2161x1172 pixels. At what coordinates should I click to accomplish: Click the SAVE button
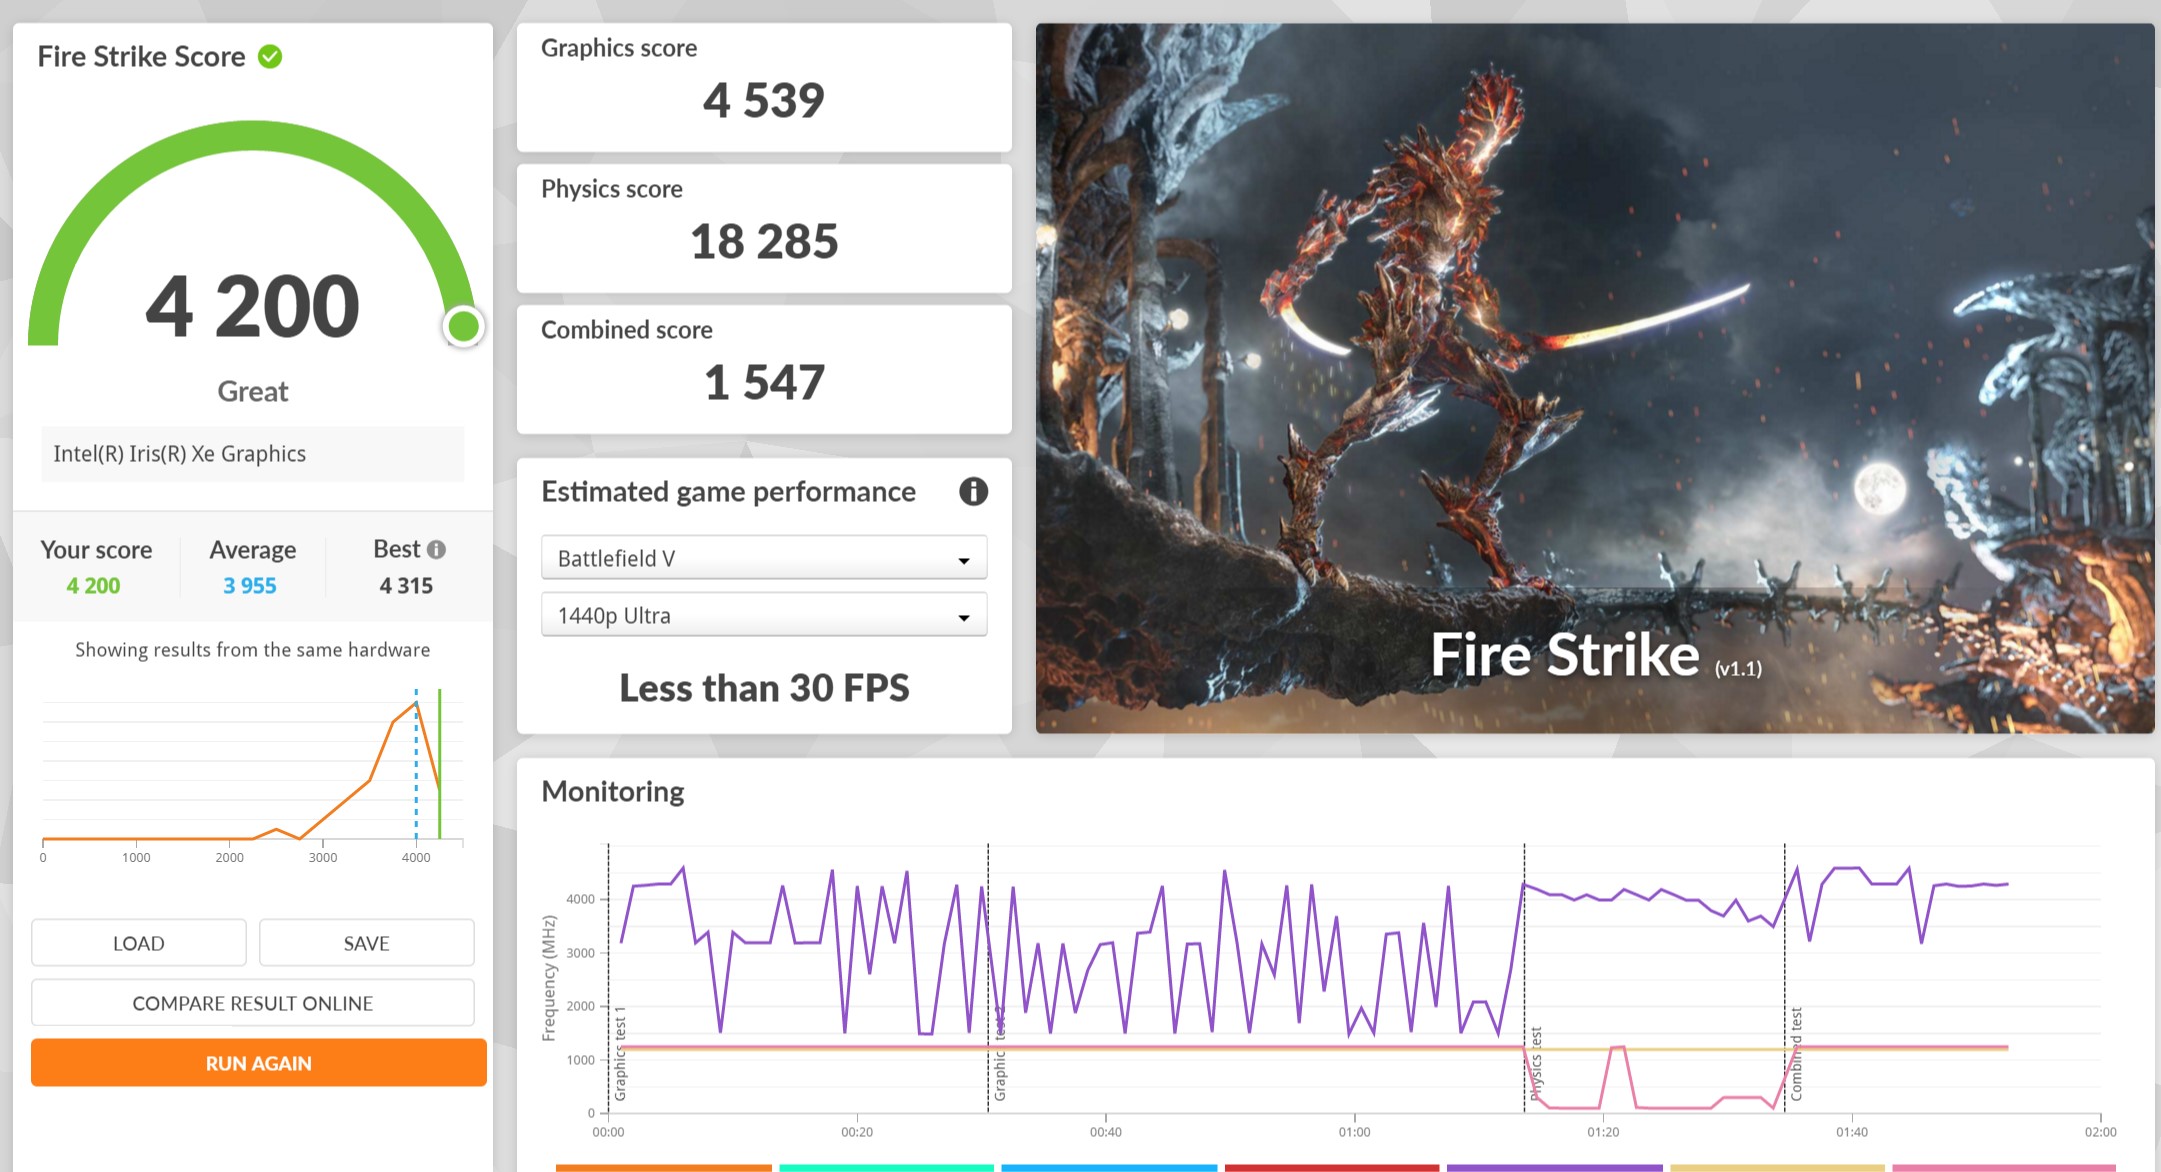(366, 943)
